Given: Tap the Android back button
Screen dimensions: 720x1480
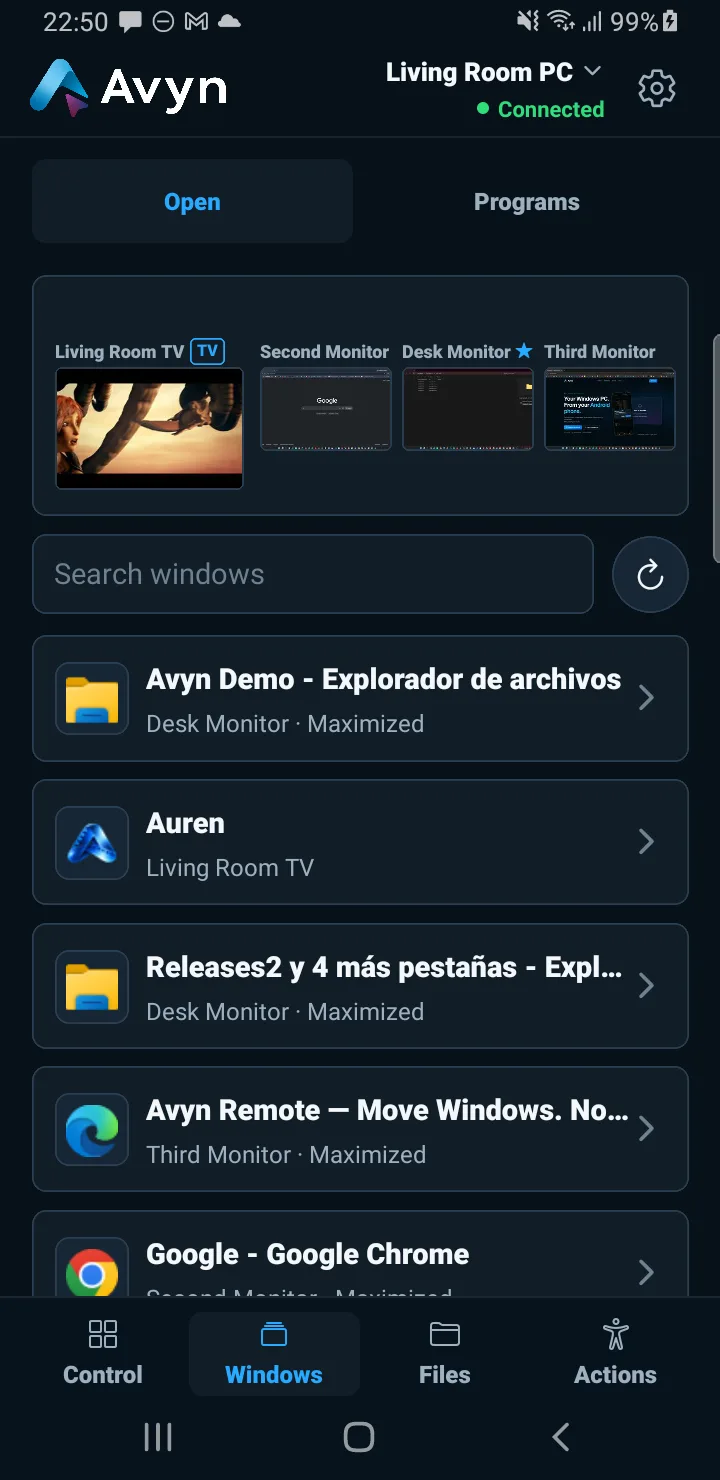Looking at the screenshot, I should (x=561, y=1437).
